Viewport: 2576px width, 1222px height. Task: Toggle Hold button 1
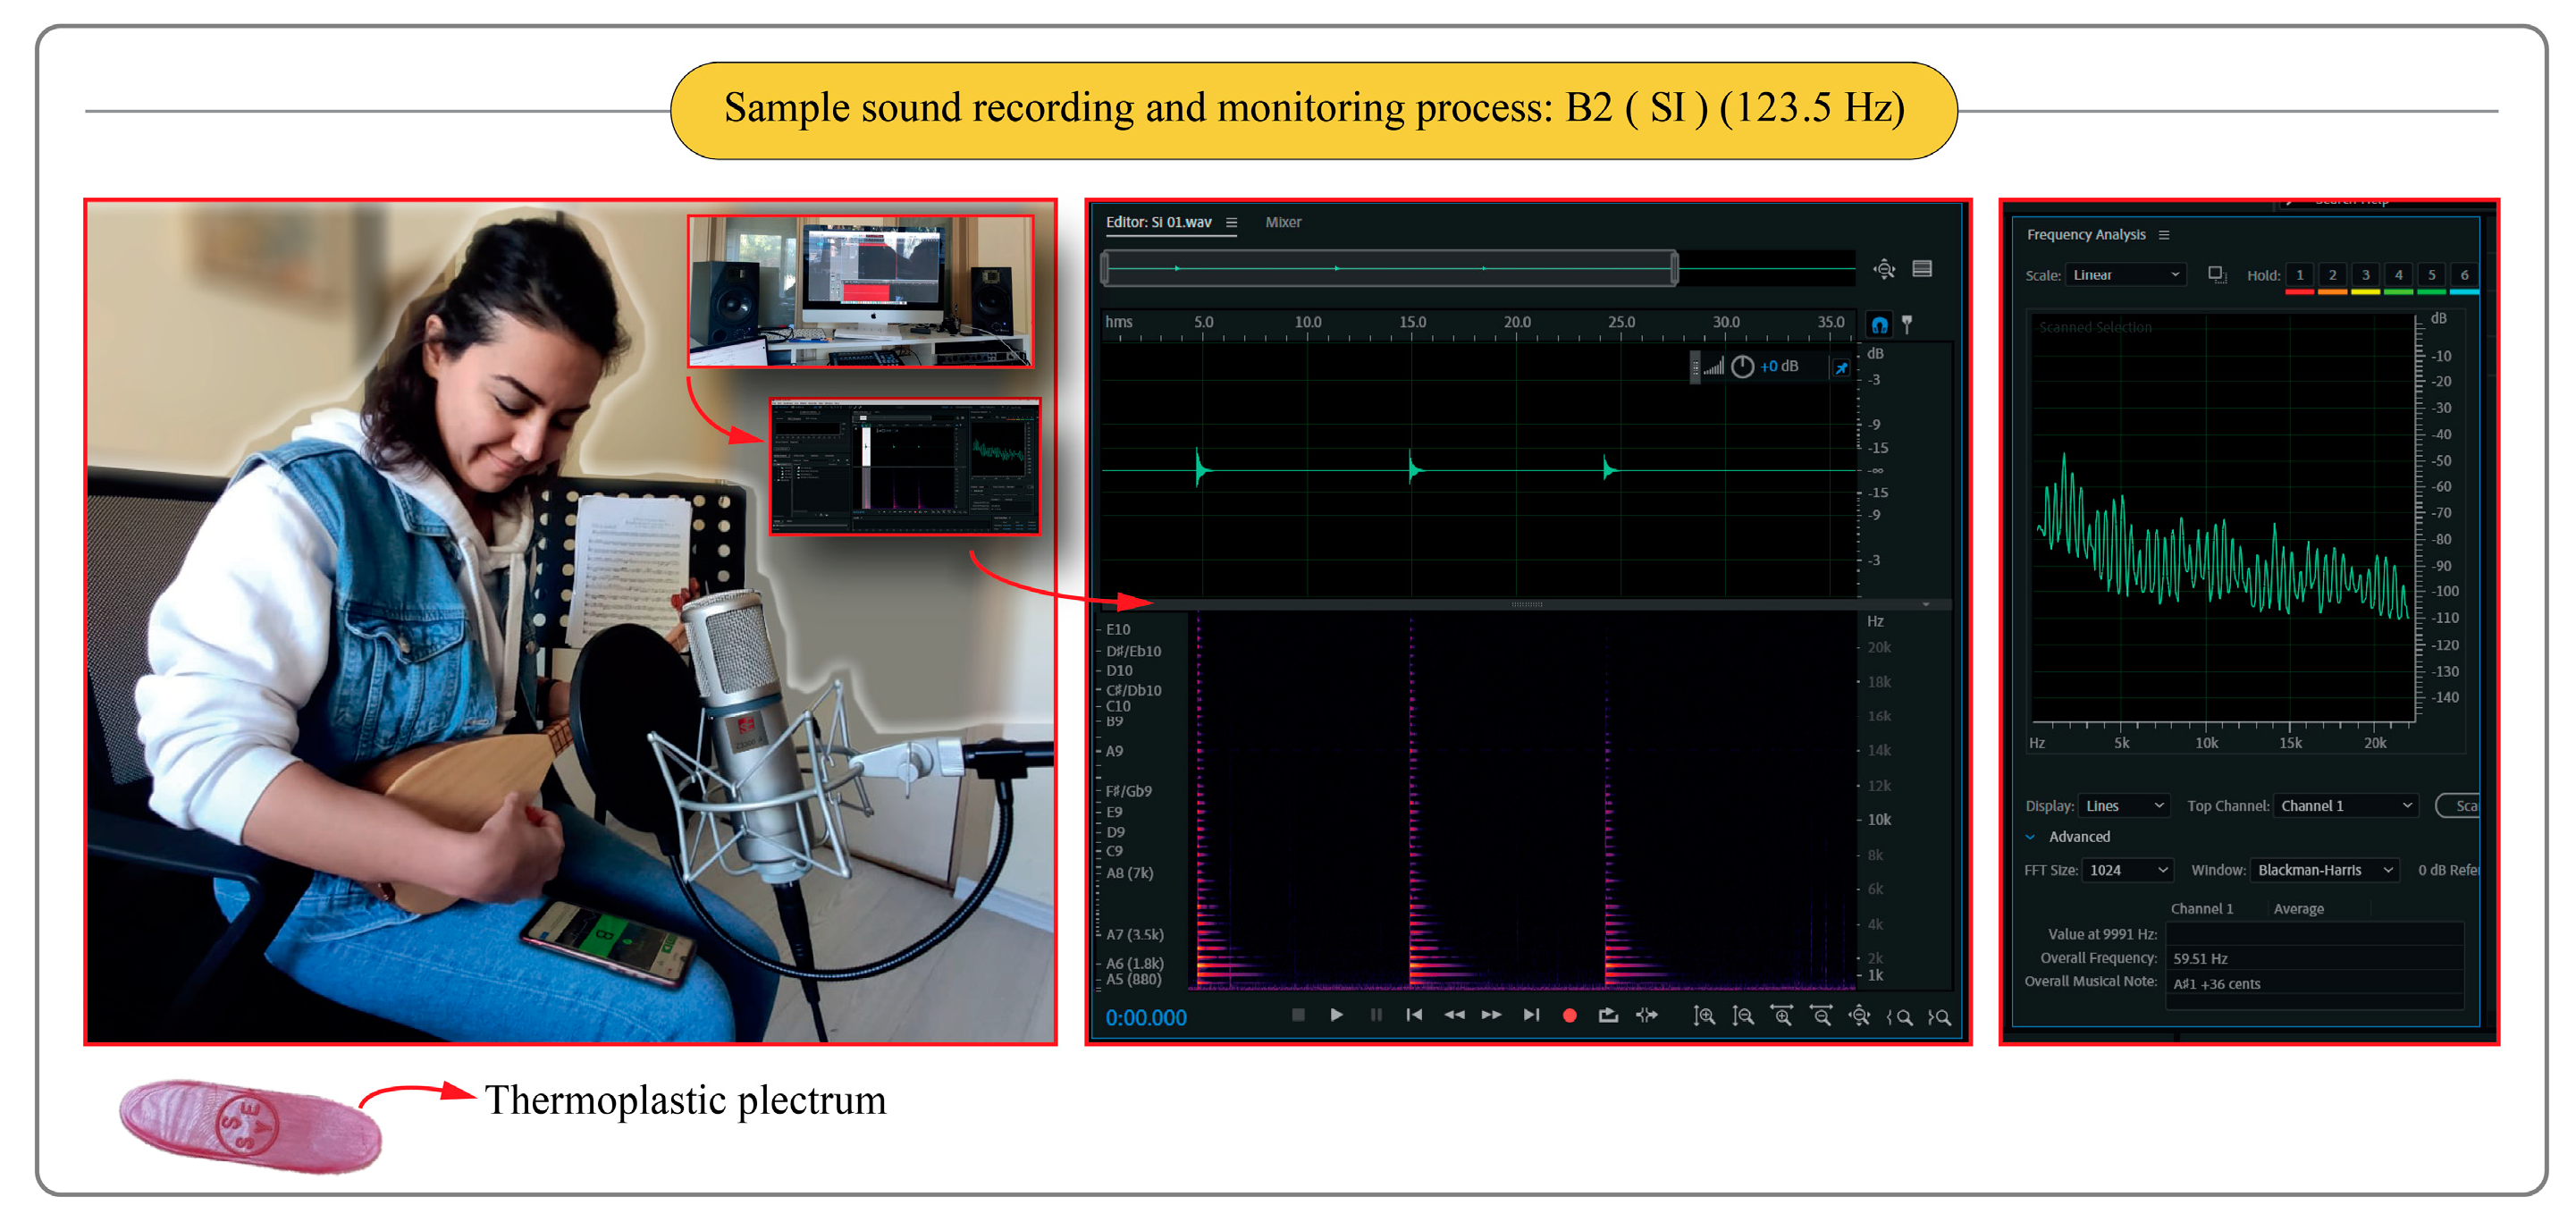(x=2299, y=275)
